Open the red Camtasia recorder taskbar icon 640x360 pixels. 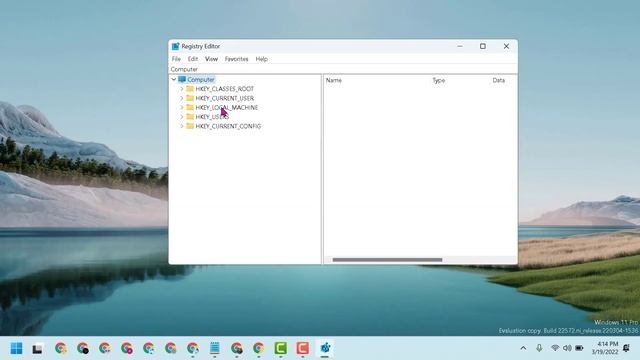[x=302, y=348]
